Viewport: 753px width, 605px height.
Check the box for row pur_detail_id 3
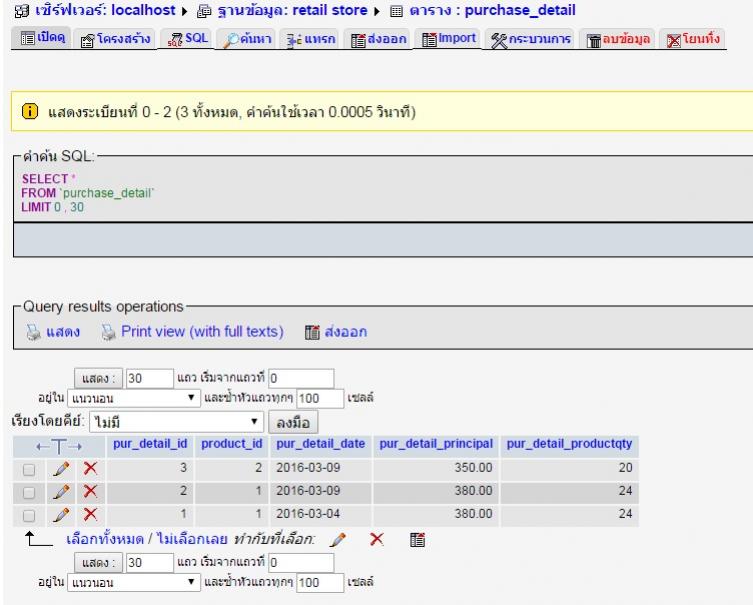(28, 468)
